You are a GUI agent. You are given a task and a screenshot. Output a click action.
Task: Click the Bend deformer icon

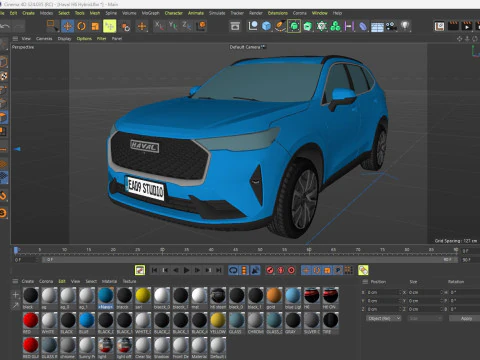click(x=363, y=26)
